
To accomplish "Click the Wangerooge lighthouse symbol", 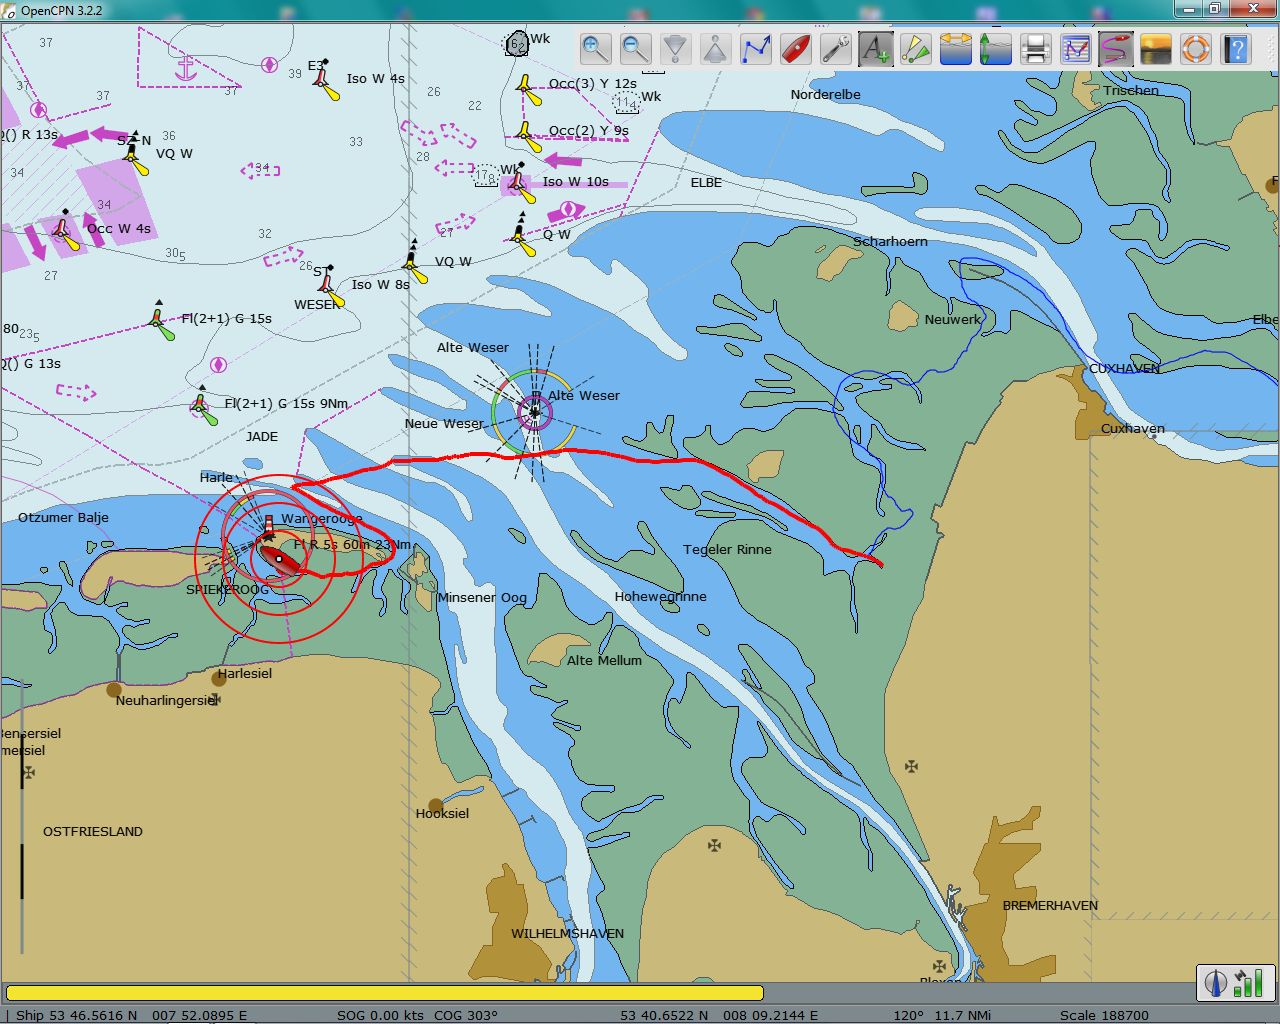I will pos(268,527).
